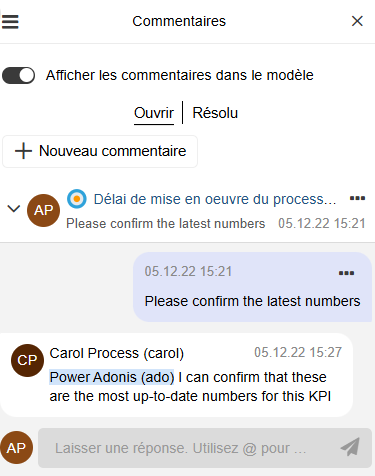Image resolution: width=375 pixels, height=476 pixels.
Task: Click the orange target object icon
Action: (77, 199)
